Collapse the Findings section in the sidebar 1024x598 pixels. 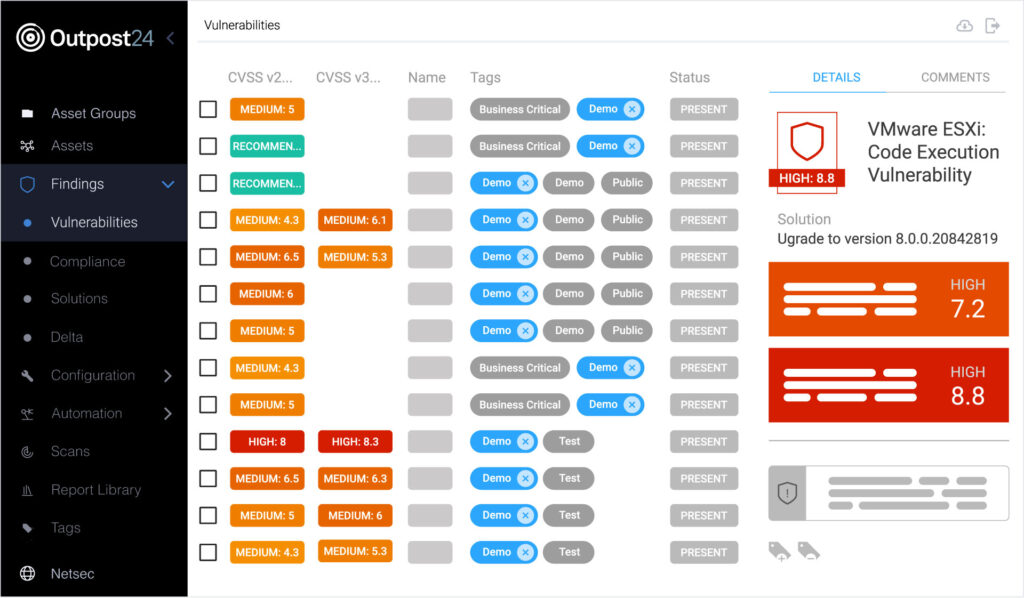pyautogui.click(x=168, y=184)
